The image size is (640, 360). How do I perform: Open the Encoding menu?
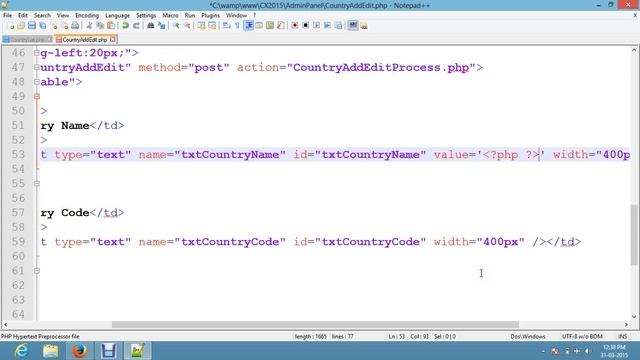tap(87, 15)
